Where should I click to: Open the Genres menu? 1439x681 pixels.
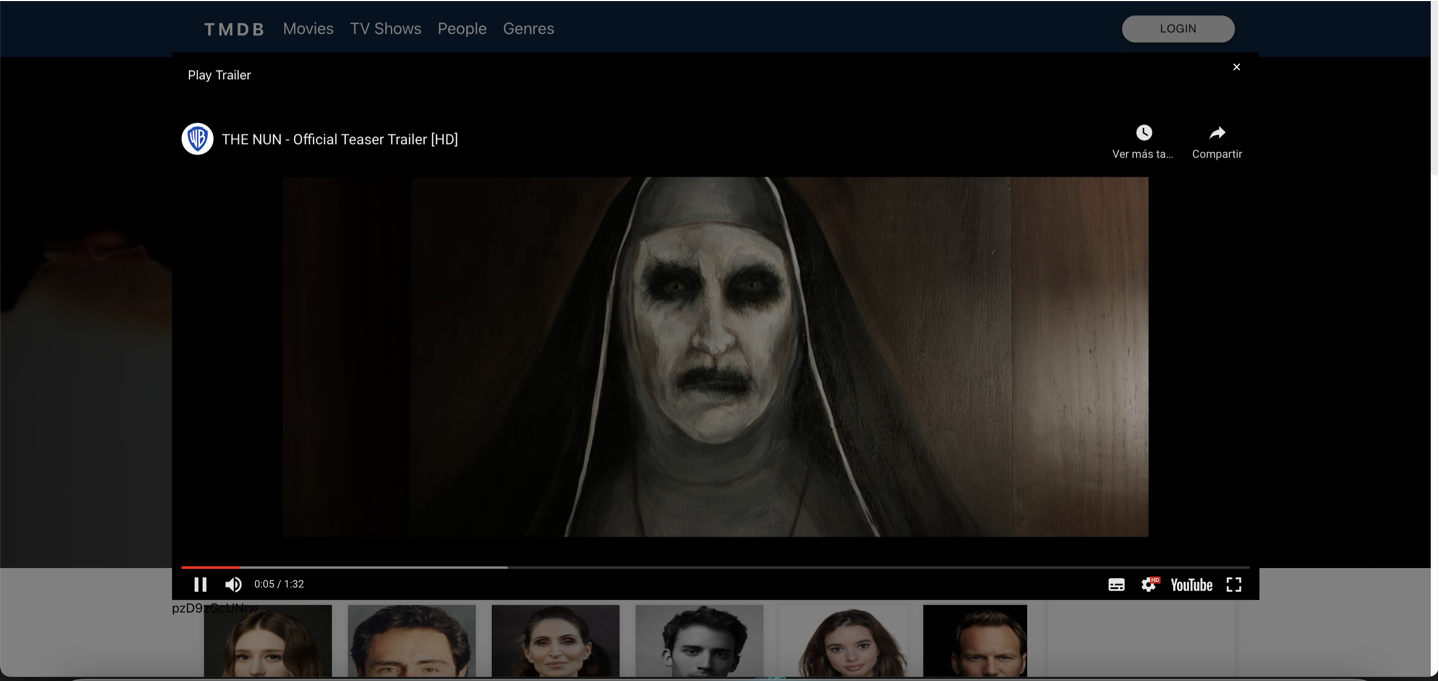[x=528, y=29]
